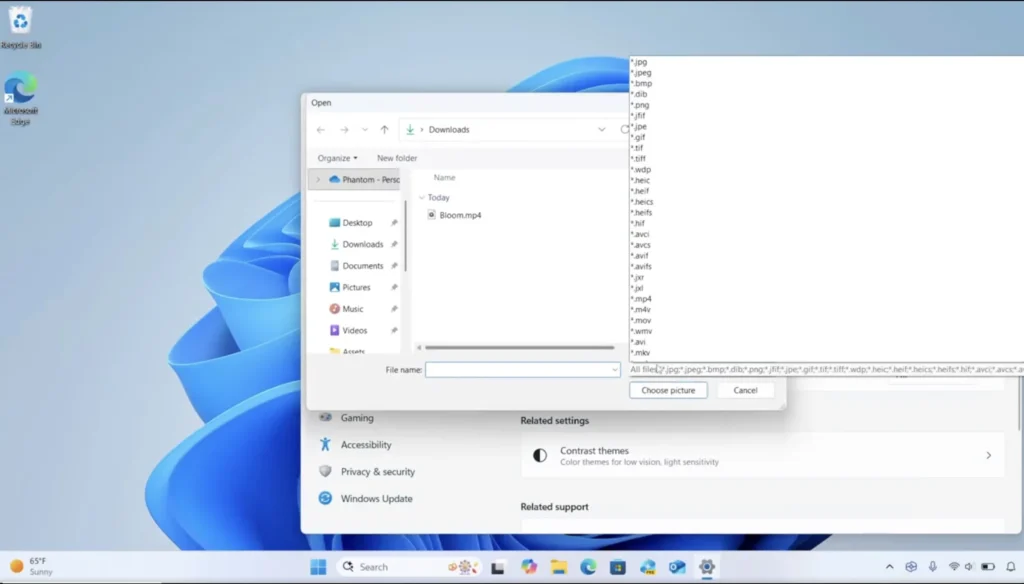Viewport: 1024px width, 584px height.
Task: Open Desktop folder in navigation pane
Action: click(357, 223)
